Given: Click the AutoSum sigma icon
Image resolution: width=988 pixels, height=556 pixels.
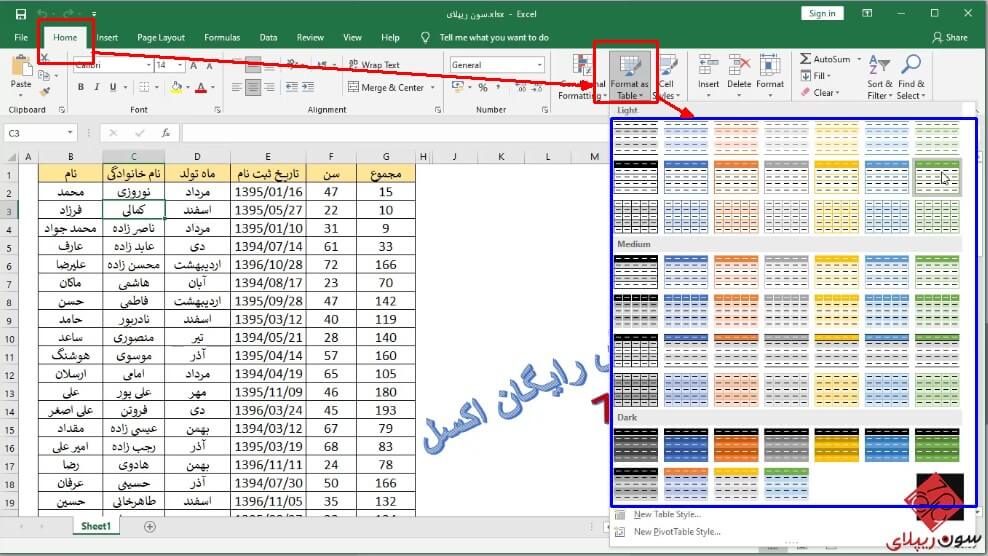Looking at the screenshot, I should (x=806, y=59).
